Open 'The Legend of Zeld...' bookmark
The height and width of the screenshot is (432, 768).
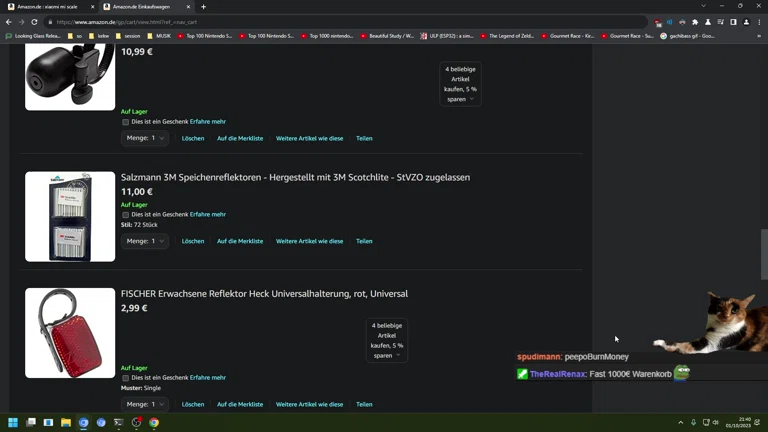point(507,36)
